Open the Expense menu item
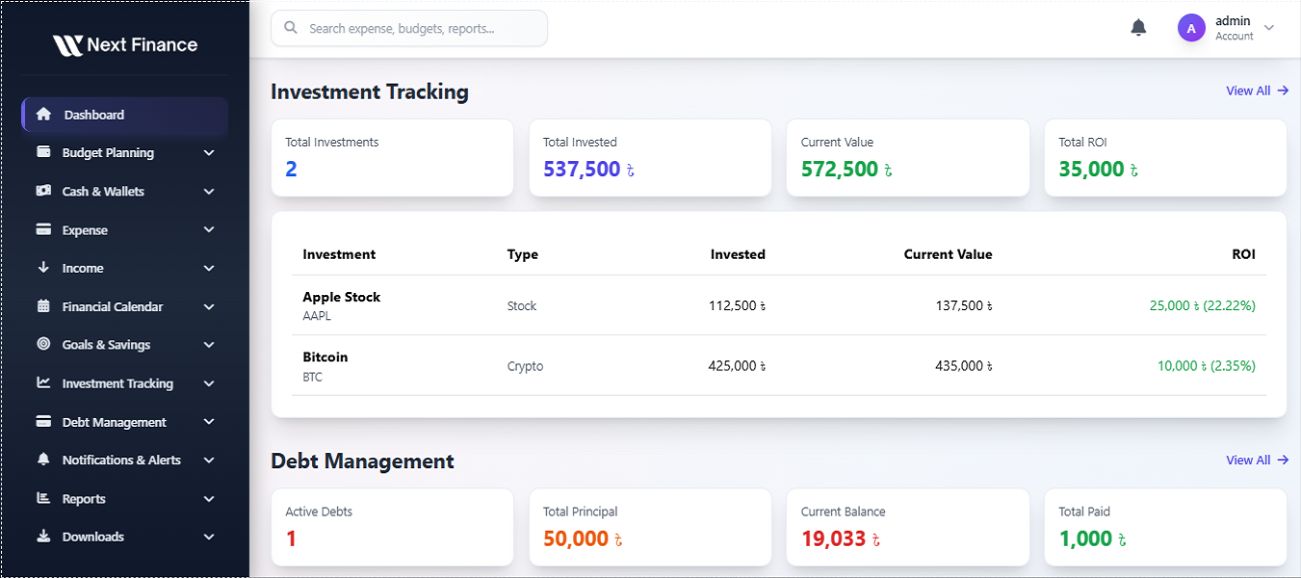 click(x=125, y=230)
